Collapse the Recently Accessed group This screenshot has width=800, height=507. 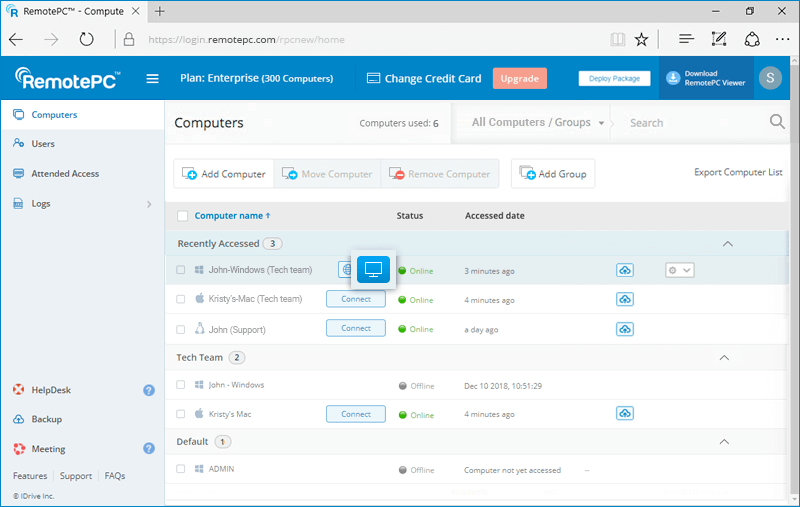pos(728,244)
